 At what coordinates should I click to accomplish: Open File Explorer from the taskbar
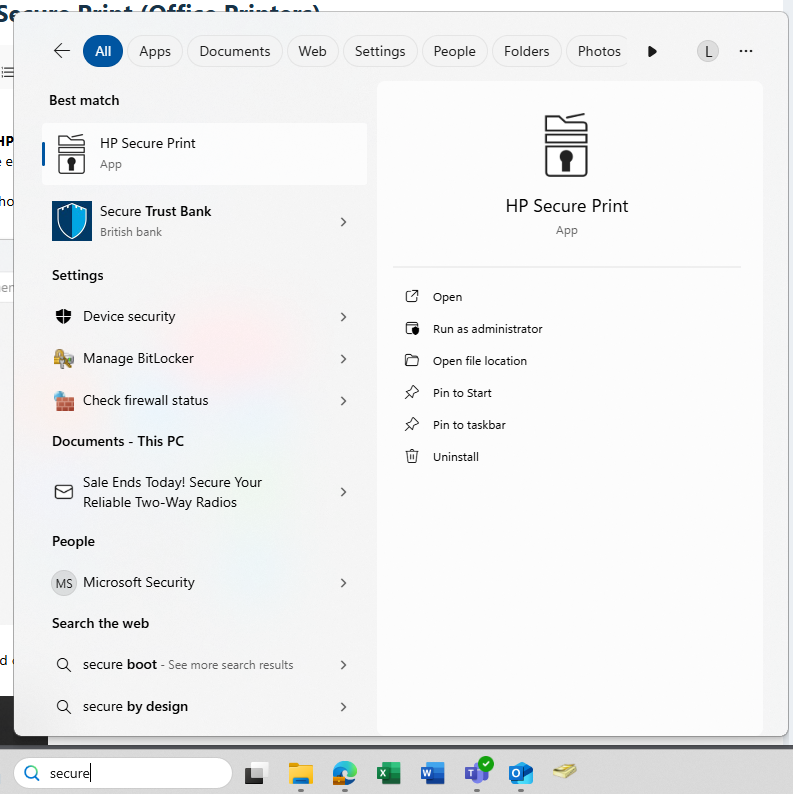(x=301, y=773)
